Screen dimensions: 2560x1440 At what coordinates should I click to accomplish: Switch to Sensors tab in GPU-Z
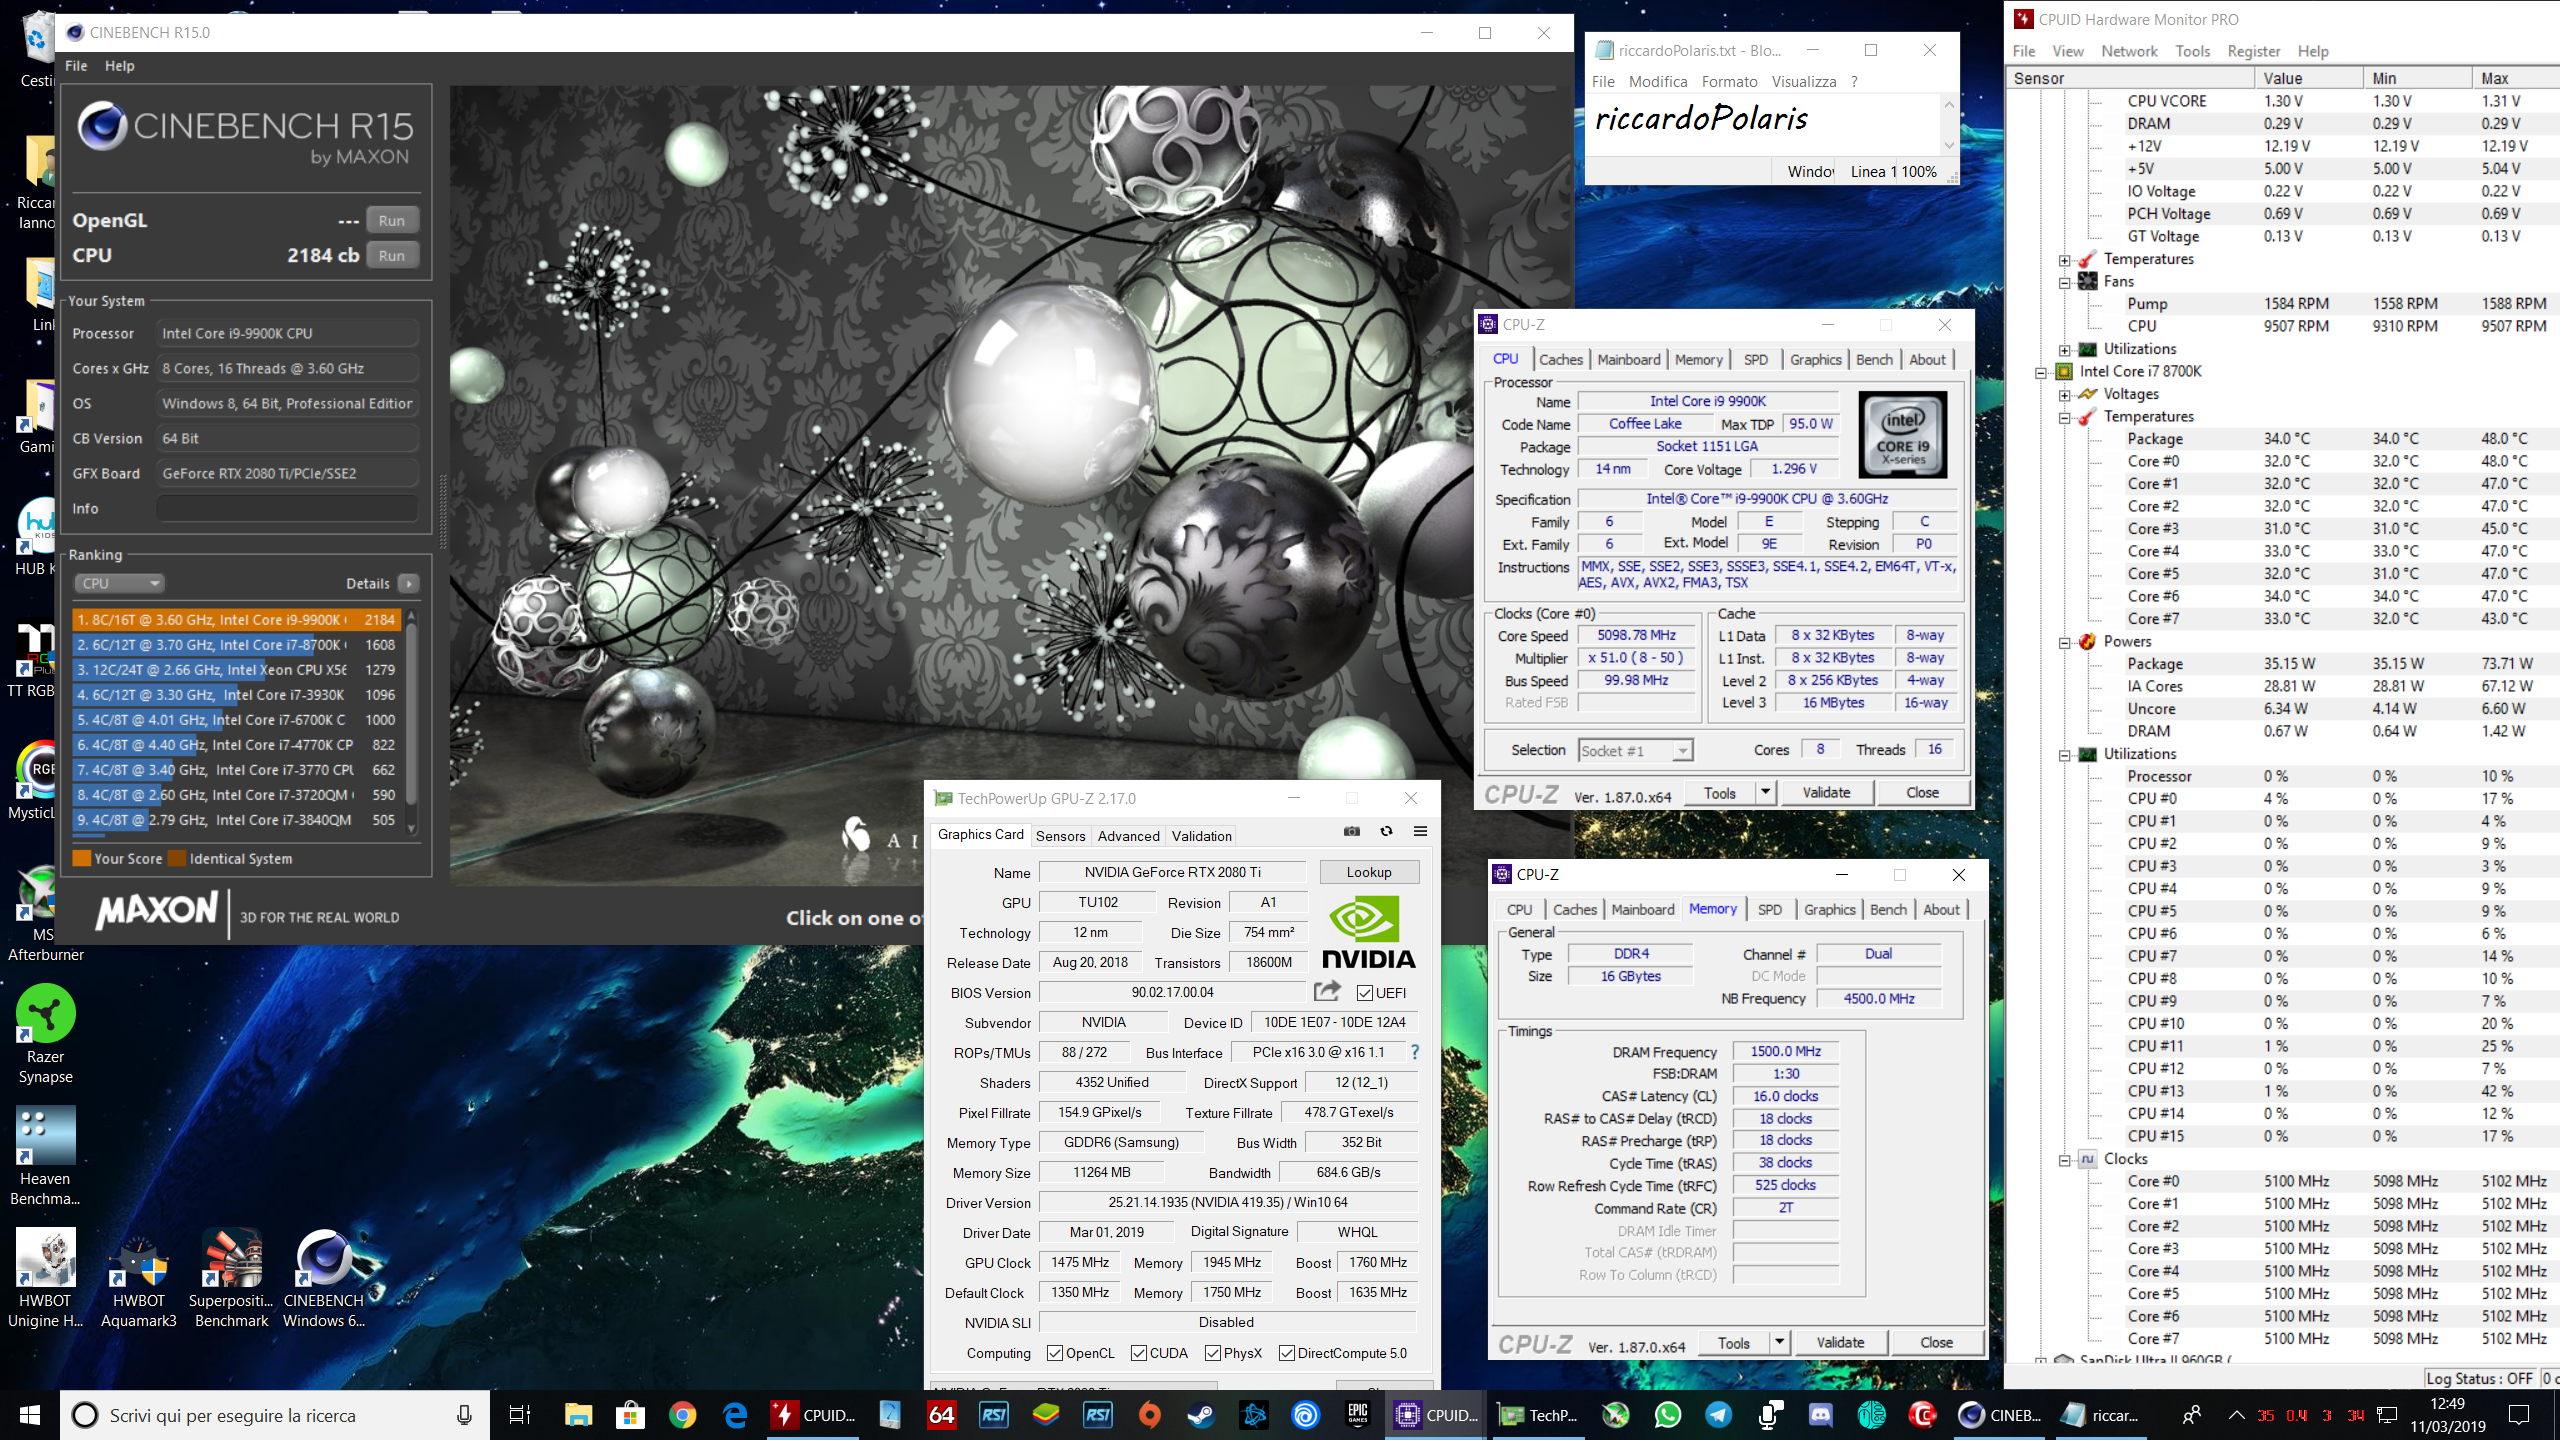(1060, 836)
